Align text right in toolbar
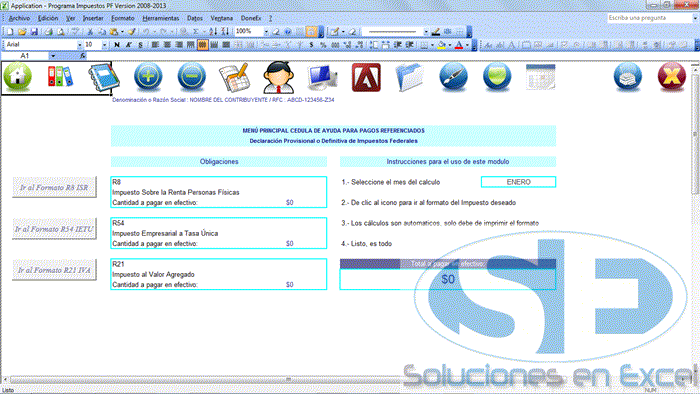700x394 pixels. tap(179, 45)
